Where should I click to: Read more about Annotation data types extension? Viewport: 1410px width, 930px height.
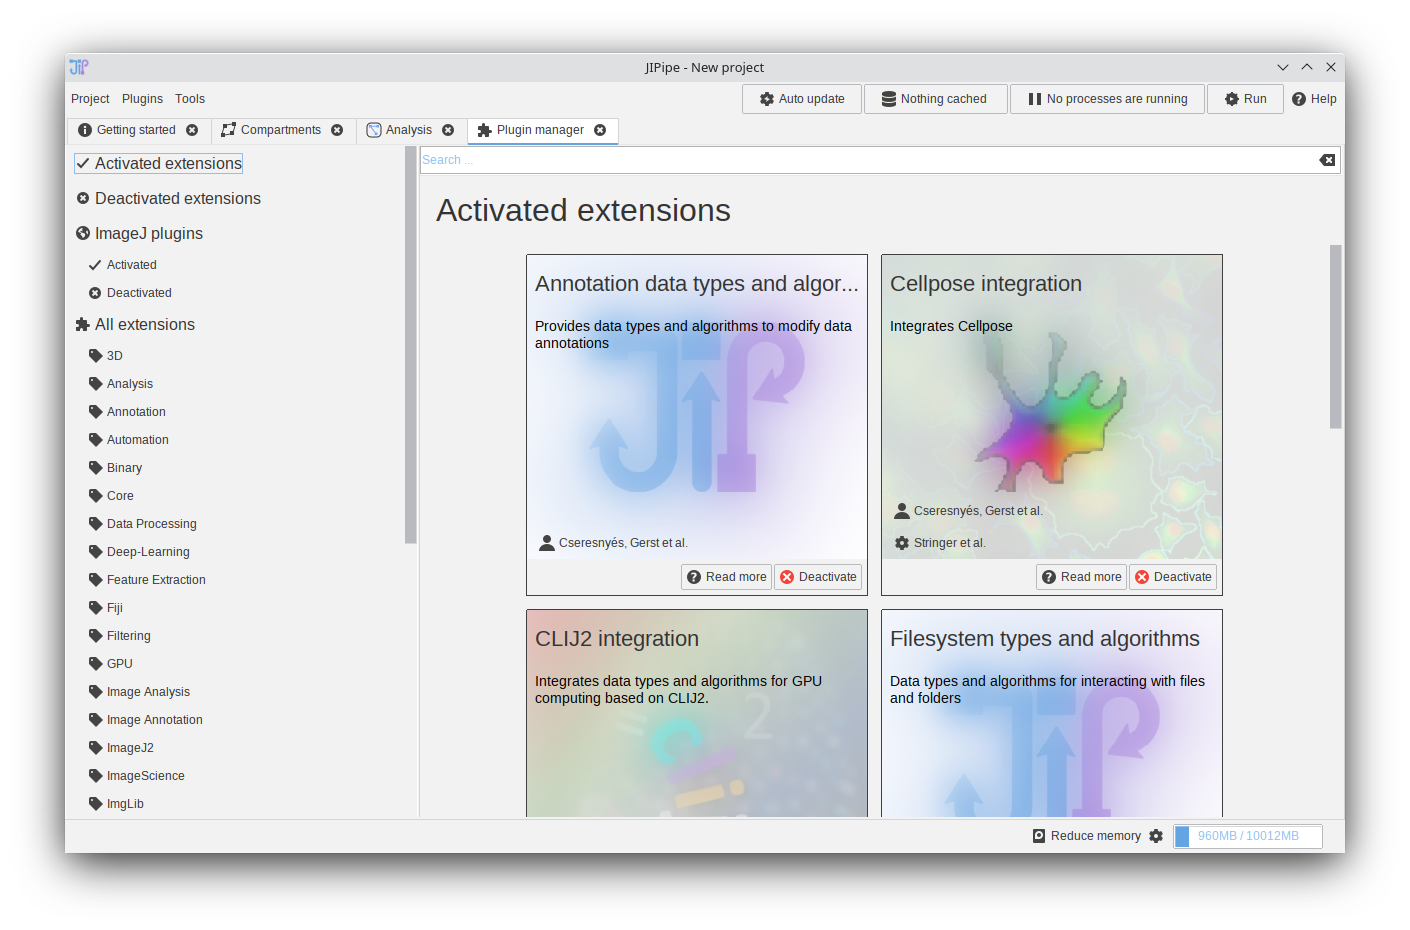726,576
